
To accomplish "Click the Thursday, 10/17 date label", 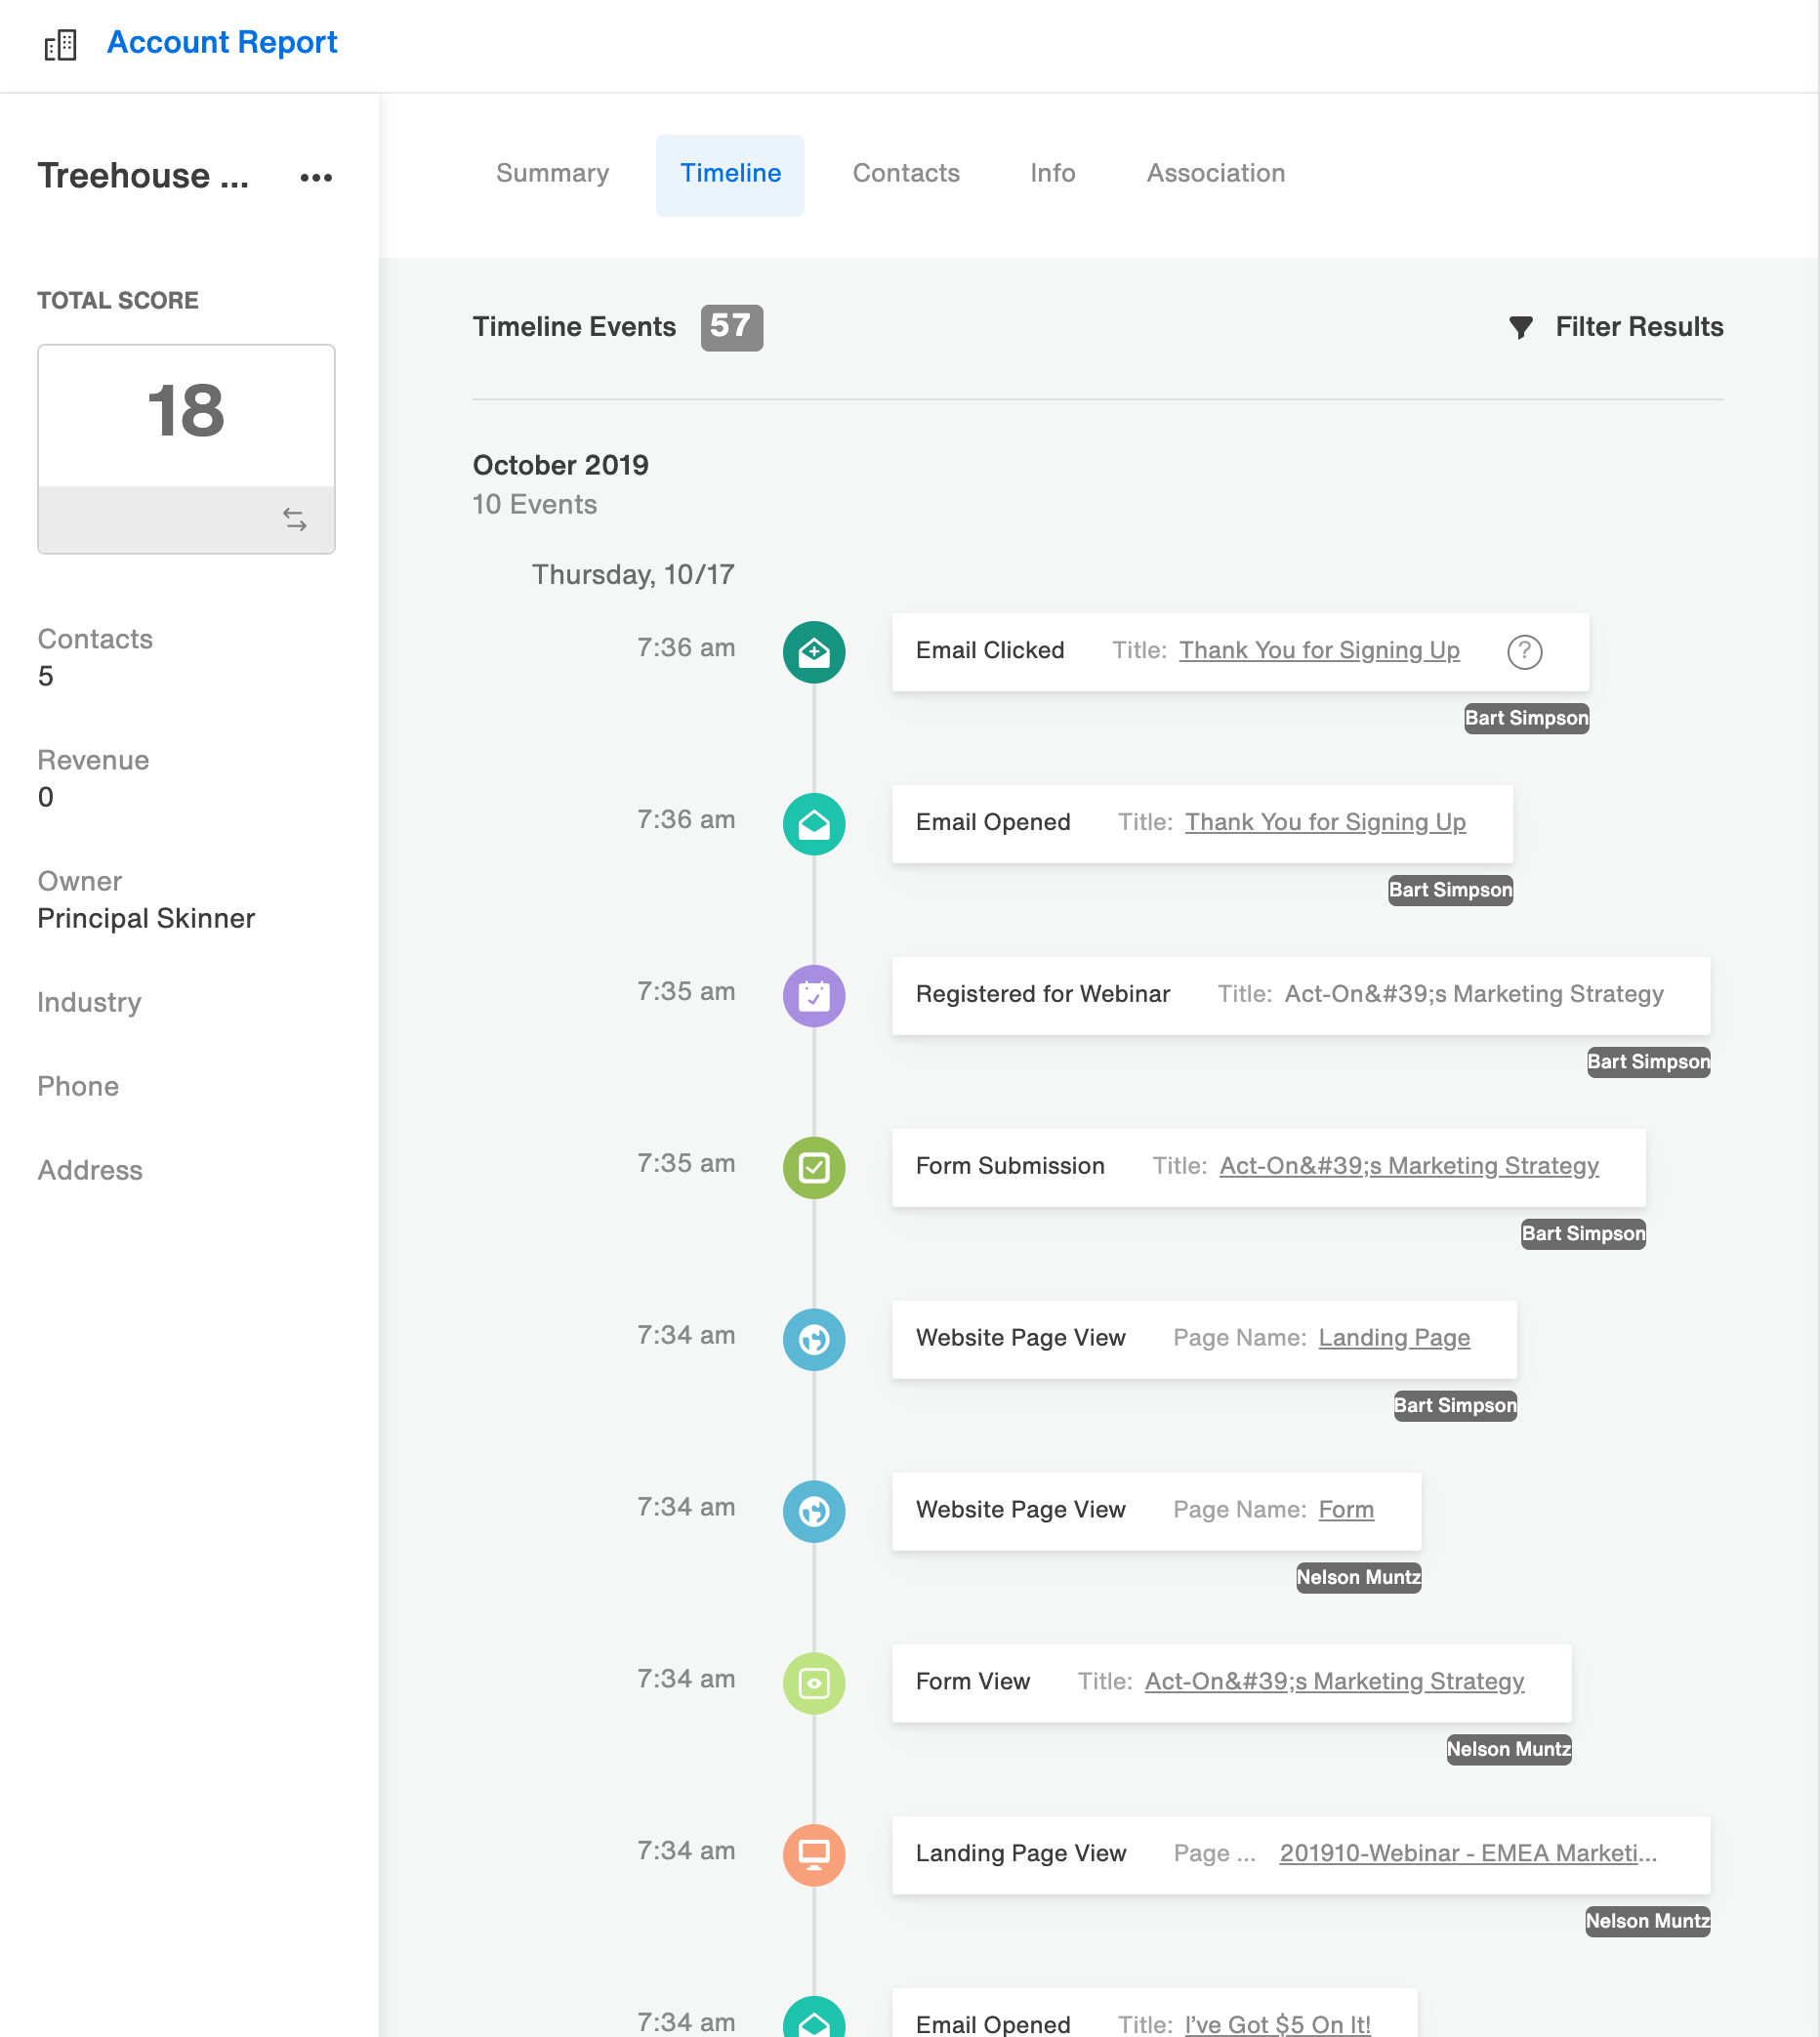I will coord(633,575).
